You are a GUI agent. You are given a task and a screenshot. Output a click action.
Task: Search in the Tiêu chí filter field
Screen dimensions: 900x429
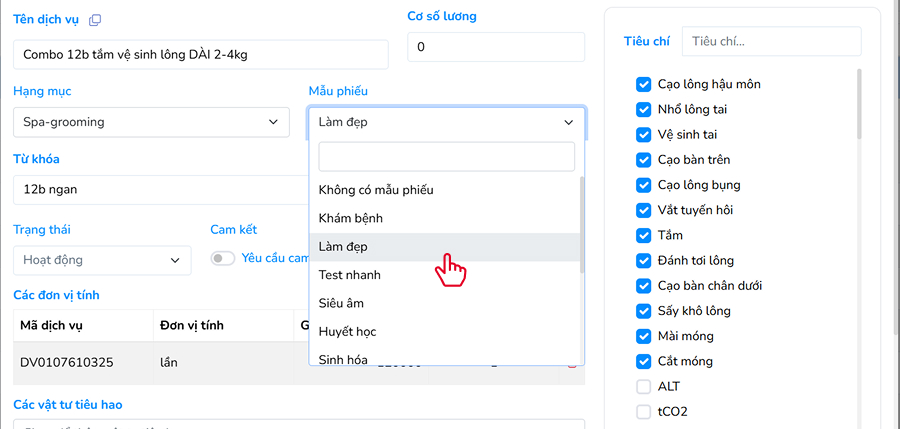(x=771, y=41)
